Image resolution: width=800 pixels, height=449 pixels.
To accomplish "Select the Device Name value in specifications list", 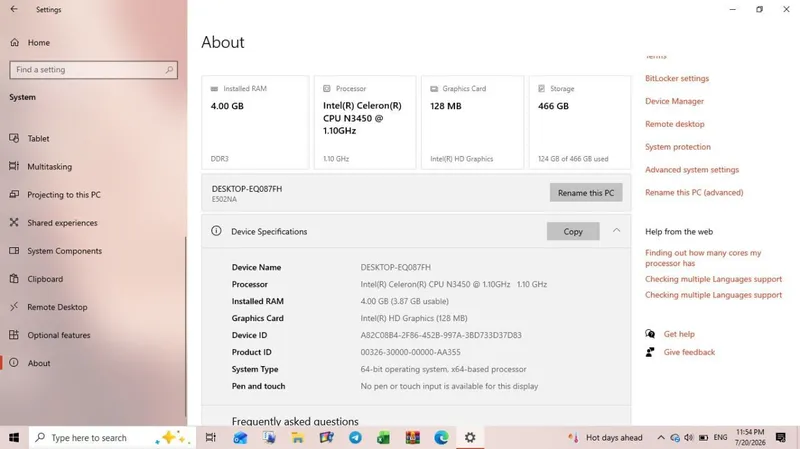I will pyautogui.click(x=395, y=267).
